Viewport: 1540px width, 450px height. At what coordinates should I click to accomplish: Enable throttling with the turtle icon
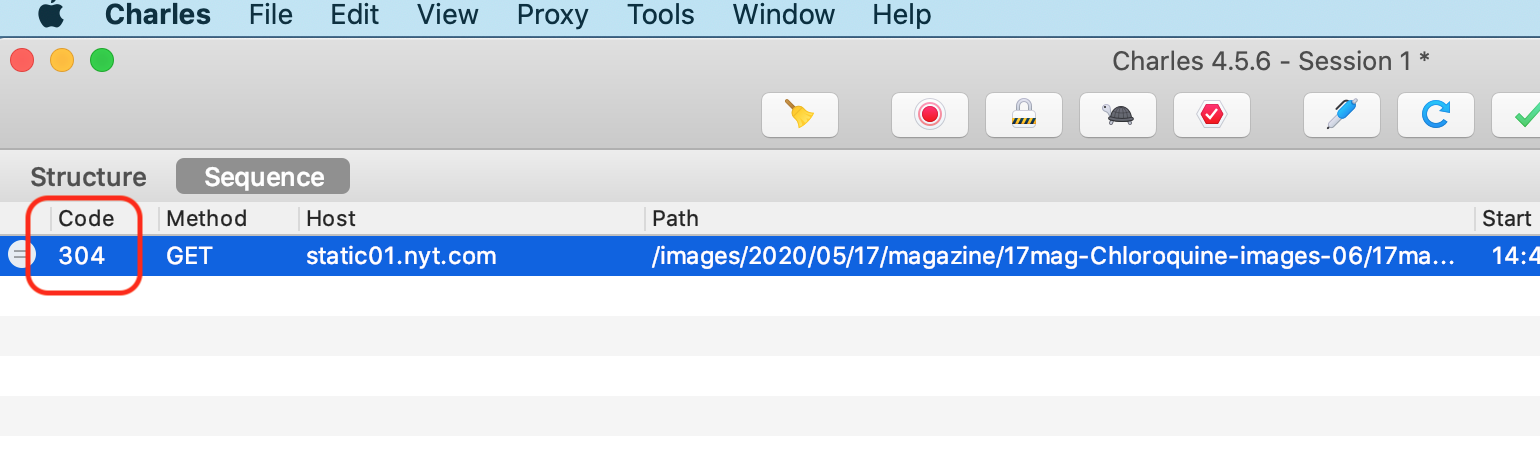[x=1117, y=115]
